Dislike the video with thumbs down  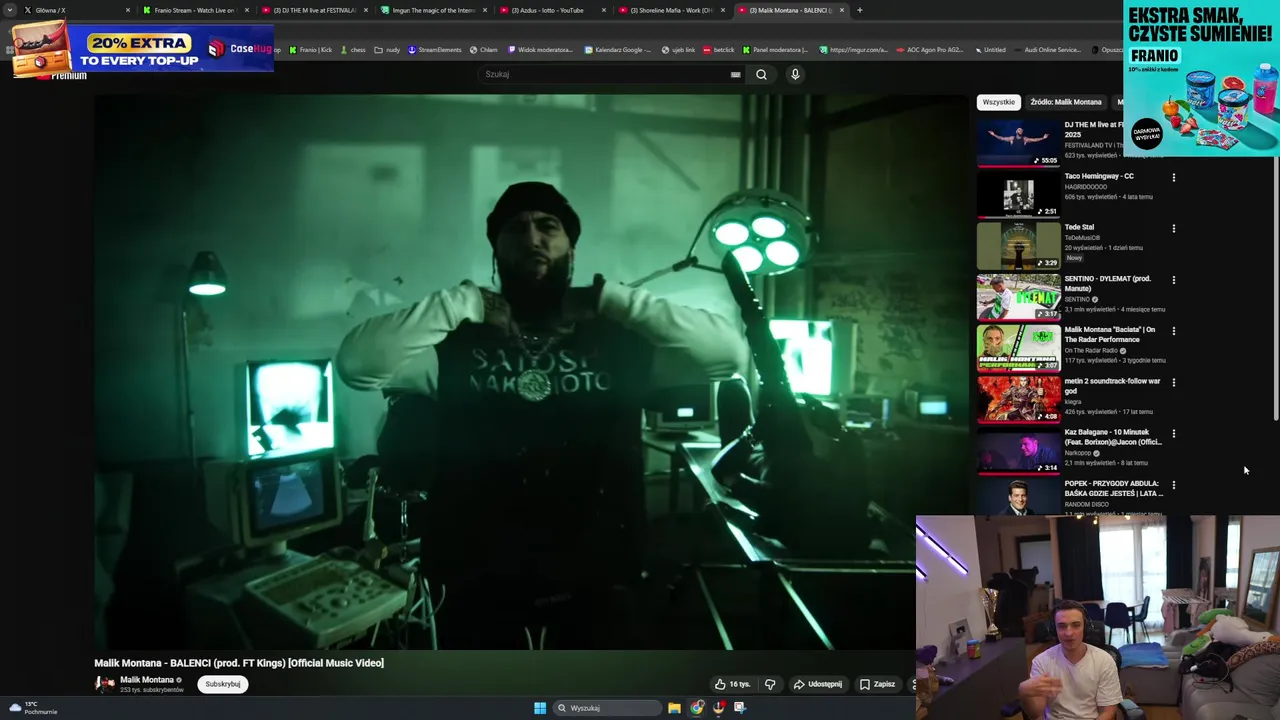pos(770,684)
